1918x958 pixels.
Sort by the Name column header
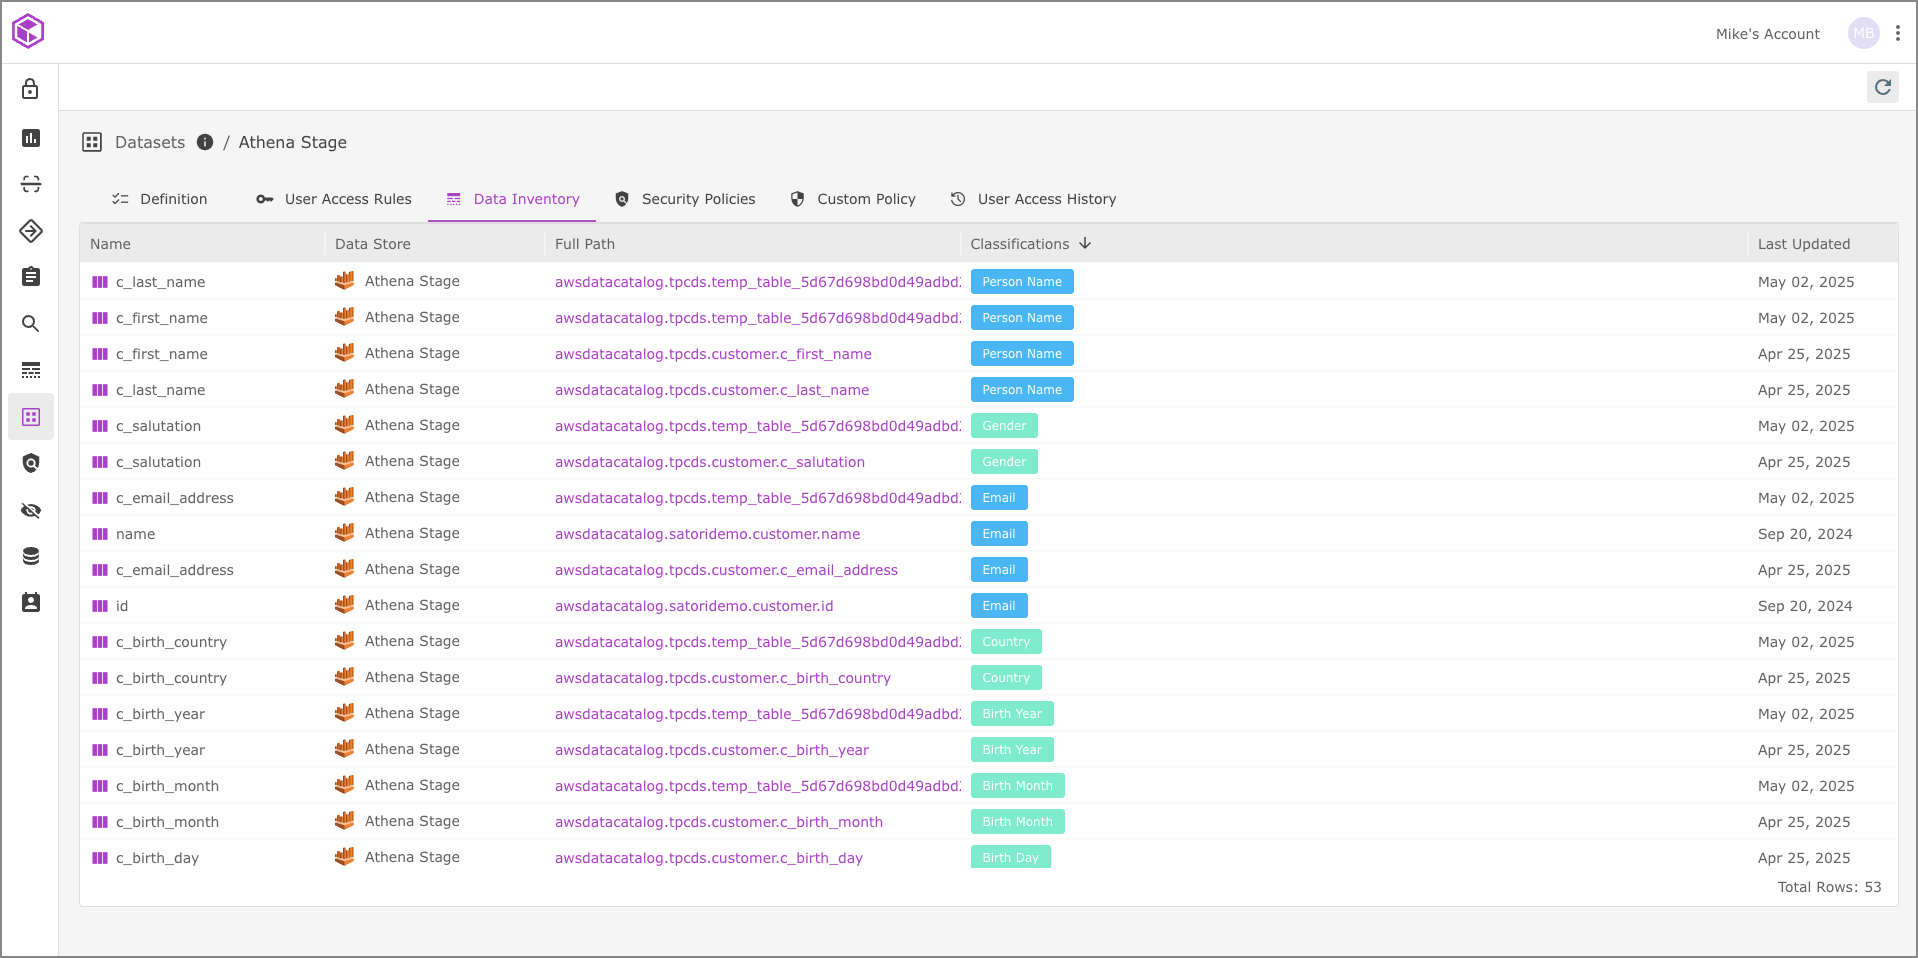[110, 244]
